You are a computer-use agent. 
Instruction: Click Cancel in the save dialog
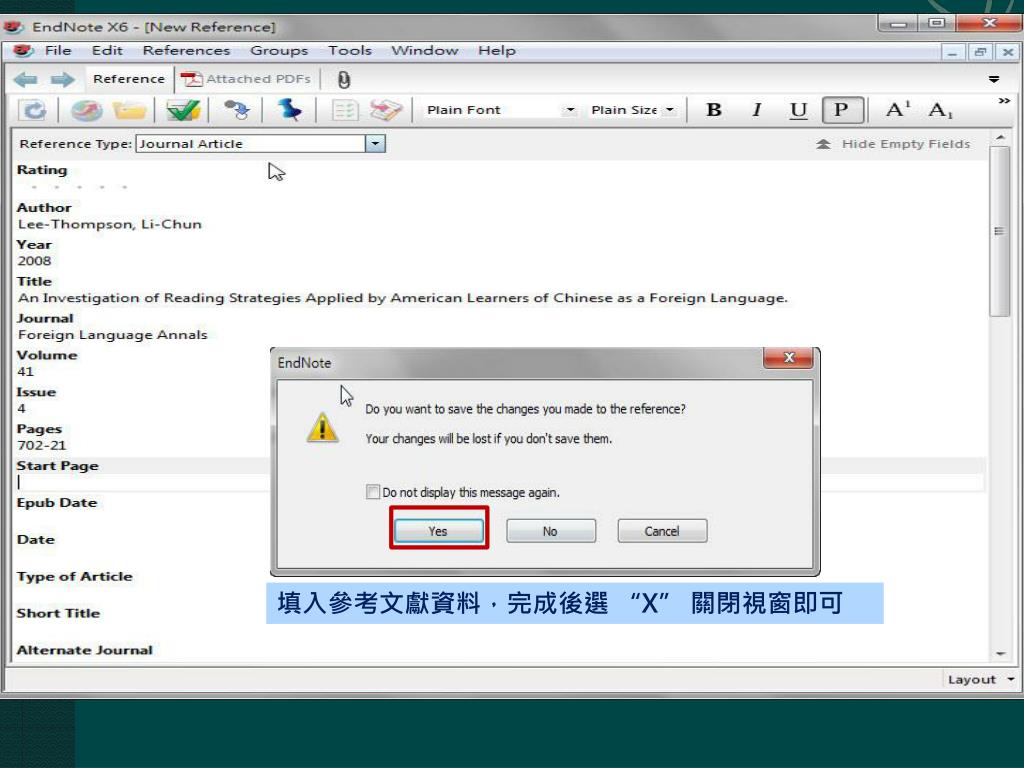coord(662,531)
